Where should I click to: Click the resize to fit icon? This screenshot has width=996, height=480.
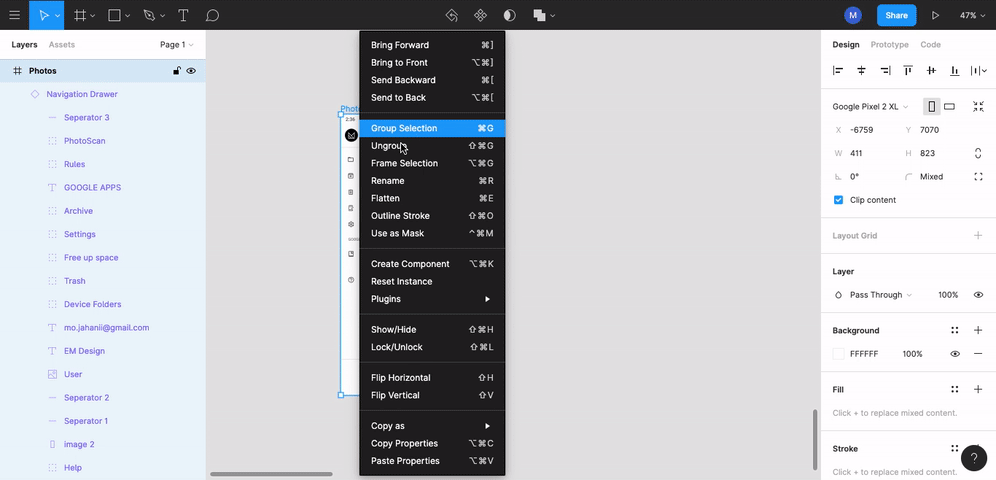978,107
